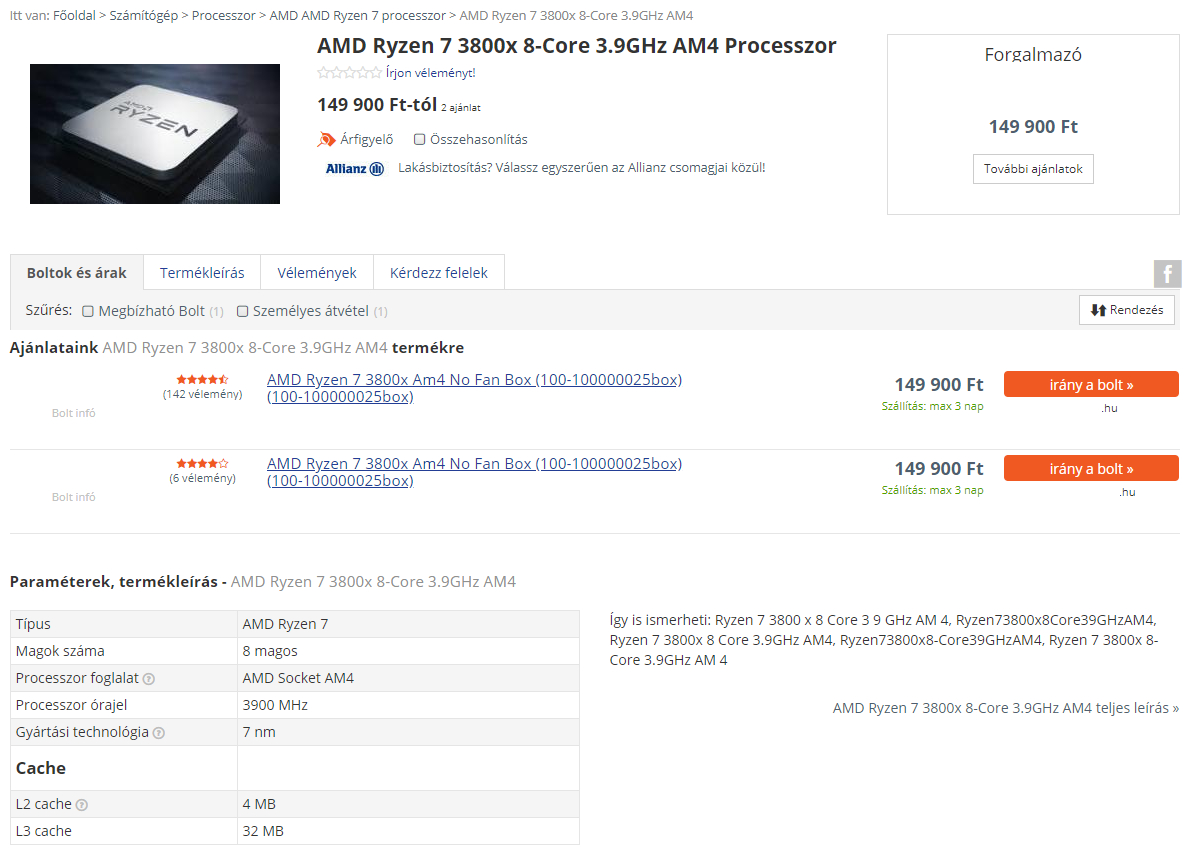
Task: Click the price inside the Forgalmazó box
Action: (1033, 127)
